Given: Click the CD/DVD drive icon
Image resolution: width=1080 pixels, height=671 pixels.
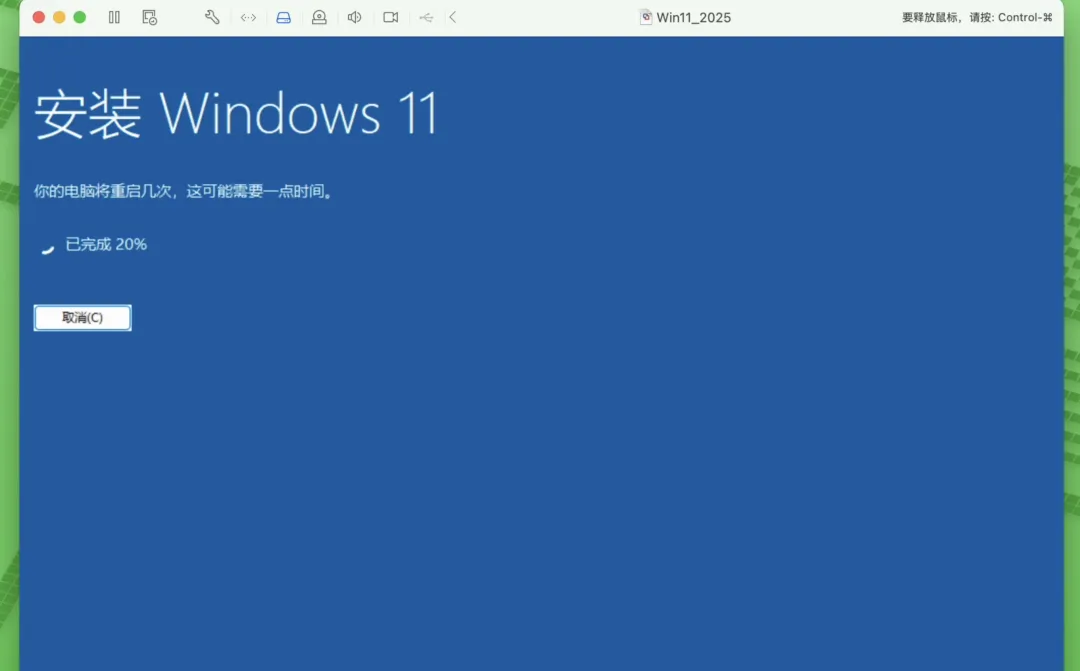Looking at the screenshot, I should click(319, 17).
